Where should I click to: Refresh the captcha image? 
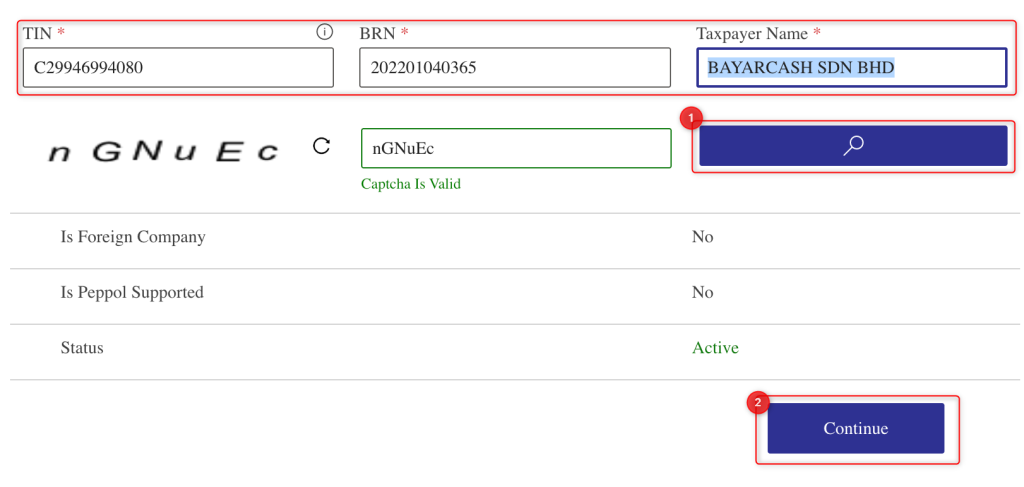[321, 146]
